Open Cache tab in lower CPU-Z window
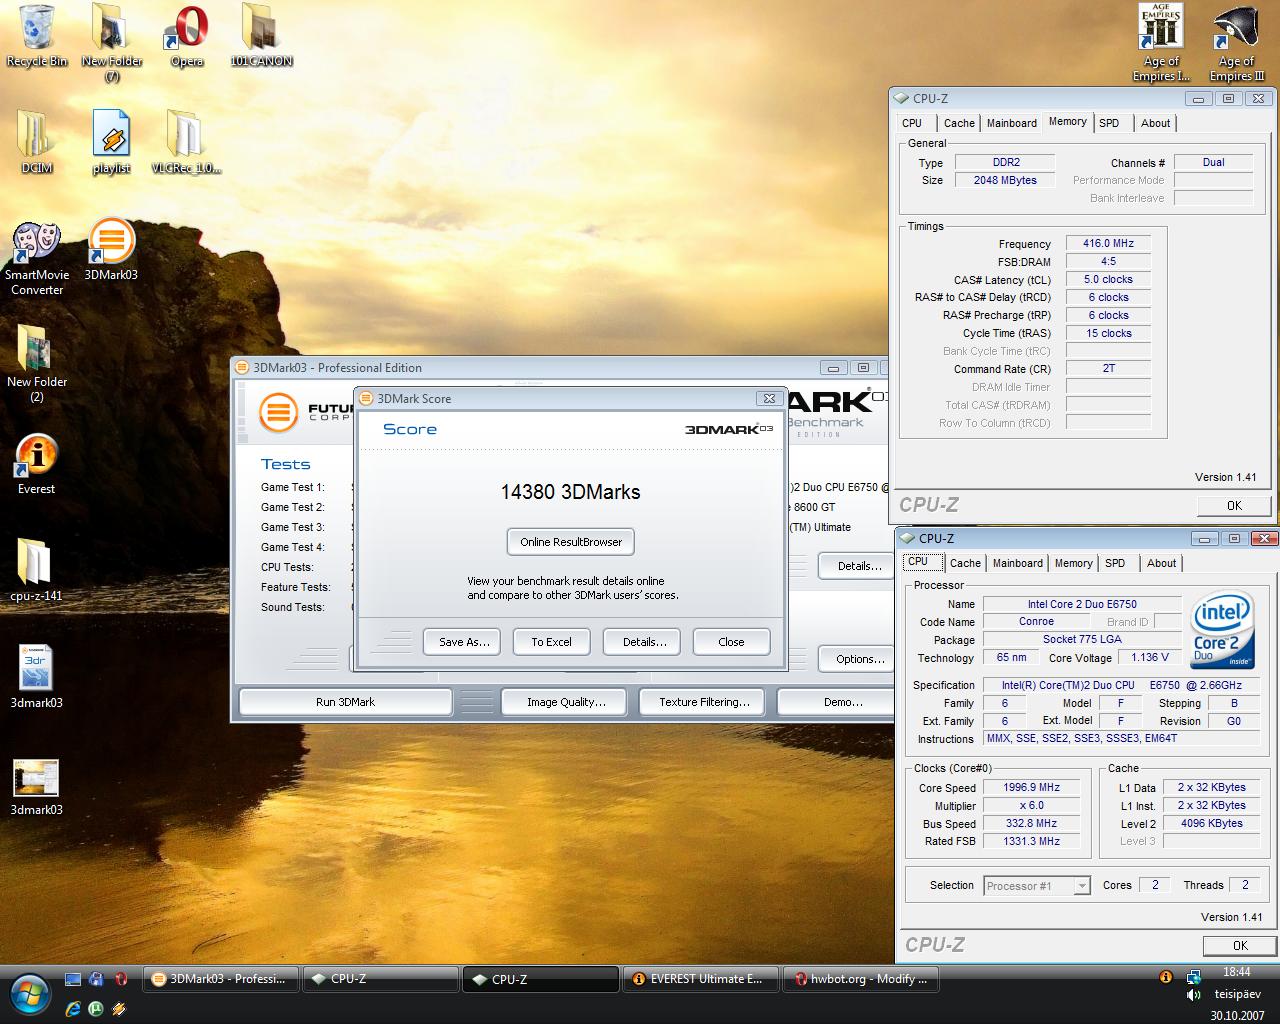This screenshot has width=1280, height=1024. tap(965, 563)
